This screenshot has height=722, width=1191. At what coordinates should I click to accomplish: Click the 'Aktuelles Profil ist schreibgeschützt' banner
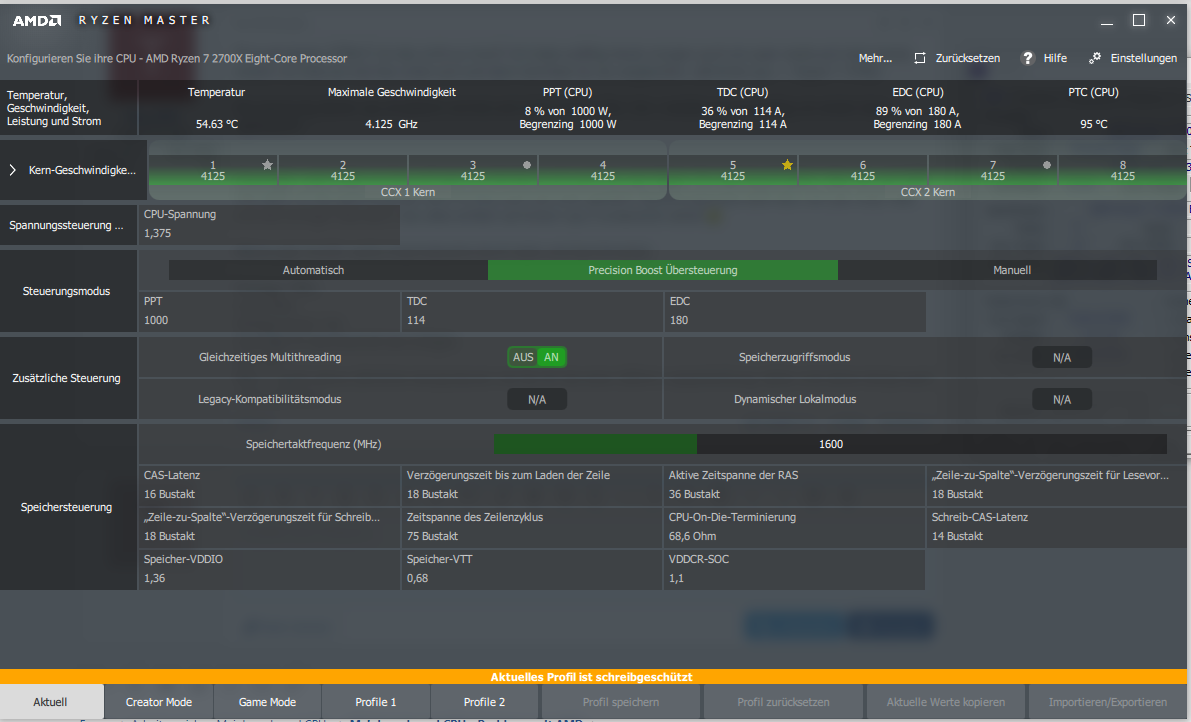click(593, 676)
